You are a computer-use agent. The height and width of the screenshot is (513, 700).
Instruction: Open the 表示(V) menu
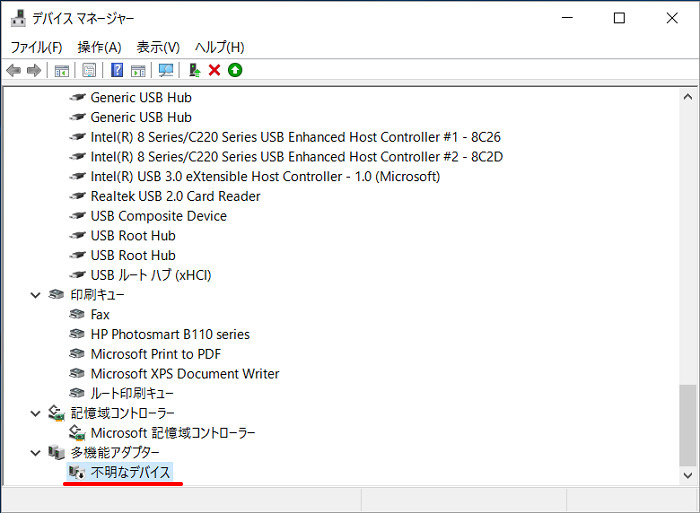pyautogui.click(x=158, y=47)
